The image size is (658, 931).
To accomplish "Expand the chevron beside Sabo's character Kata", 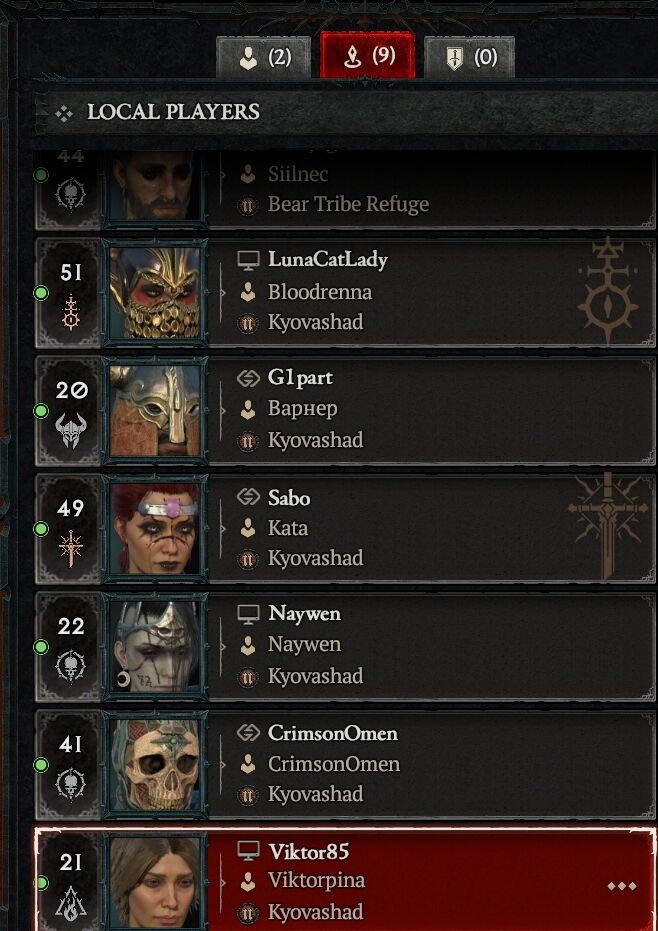I will tap(223, 528).
